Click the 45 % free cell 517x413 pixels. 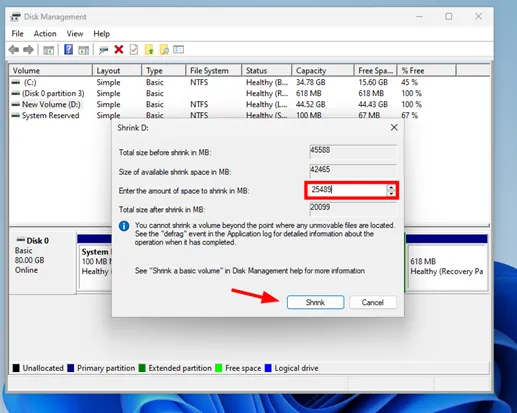[x=409, y=82]
